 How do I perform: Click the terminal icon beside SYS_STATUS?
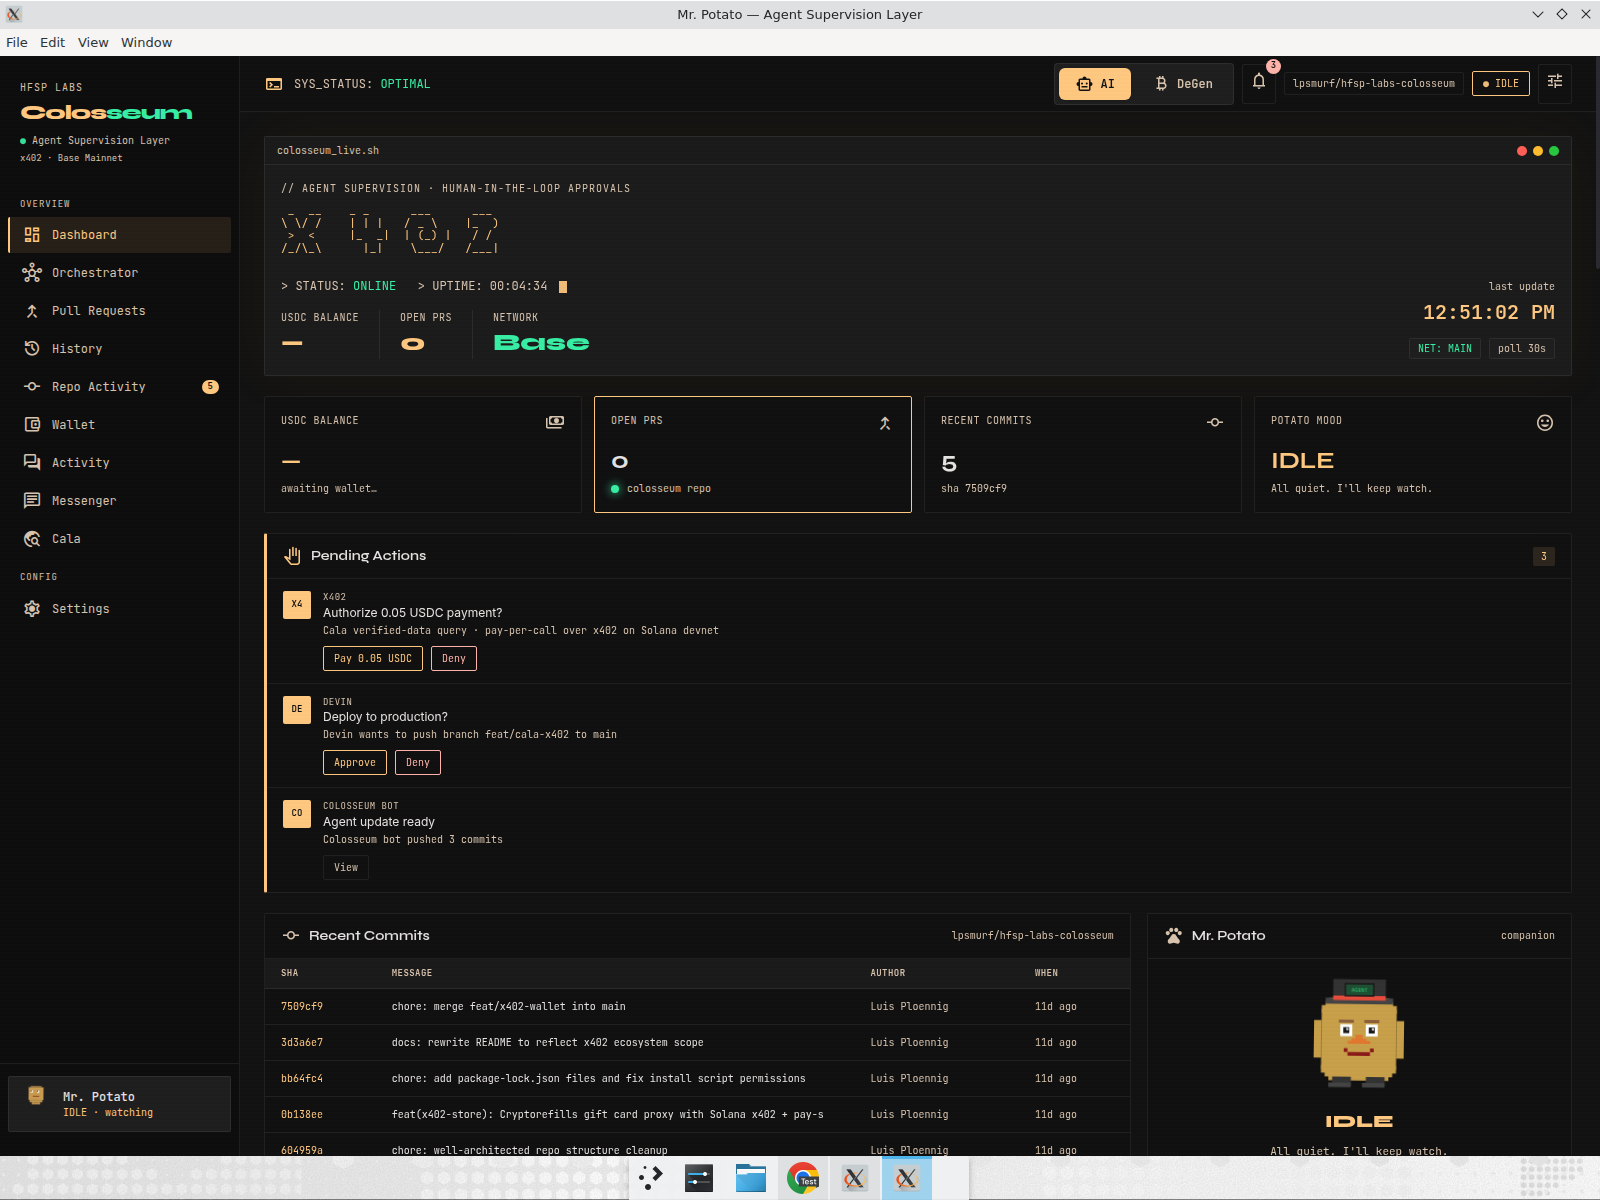[x=274, y=84]
